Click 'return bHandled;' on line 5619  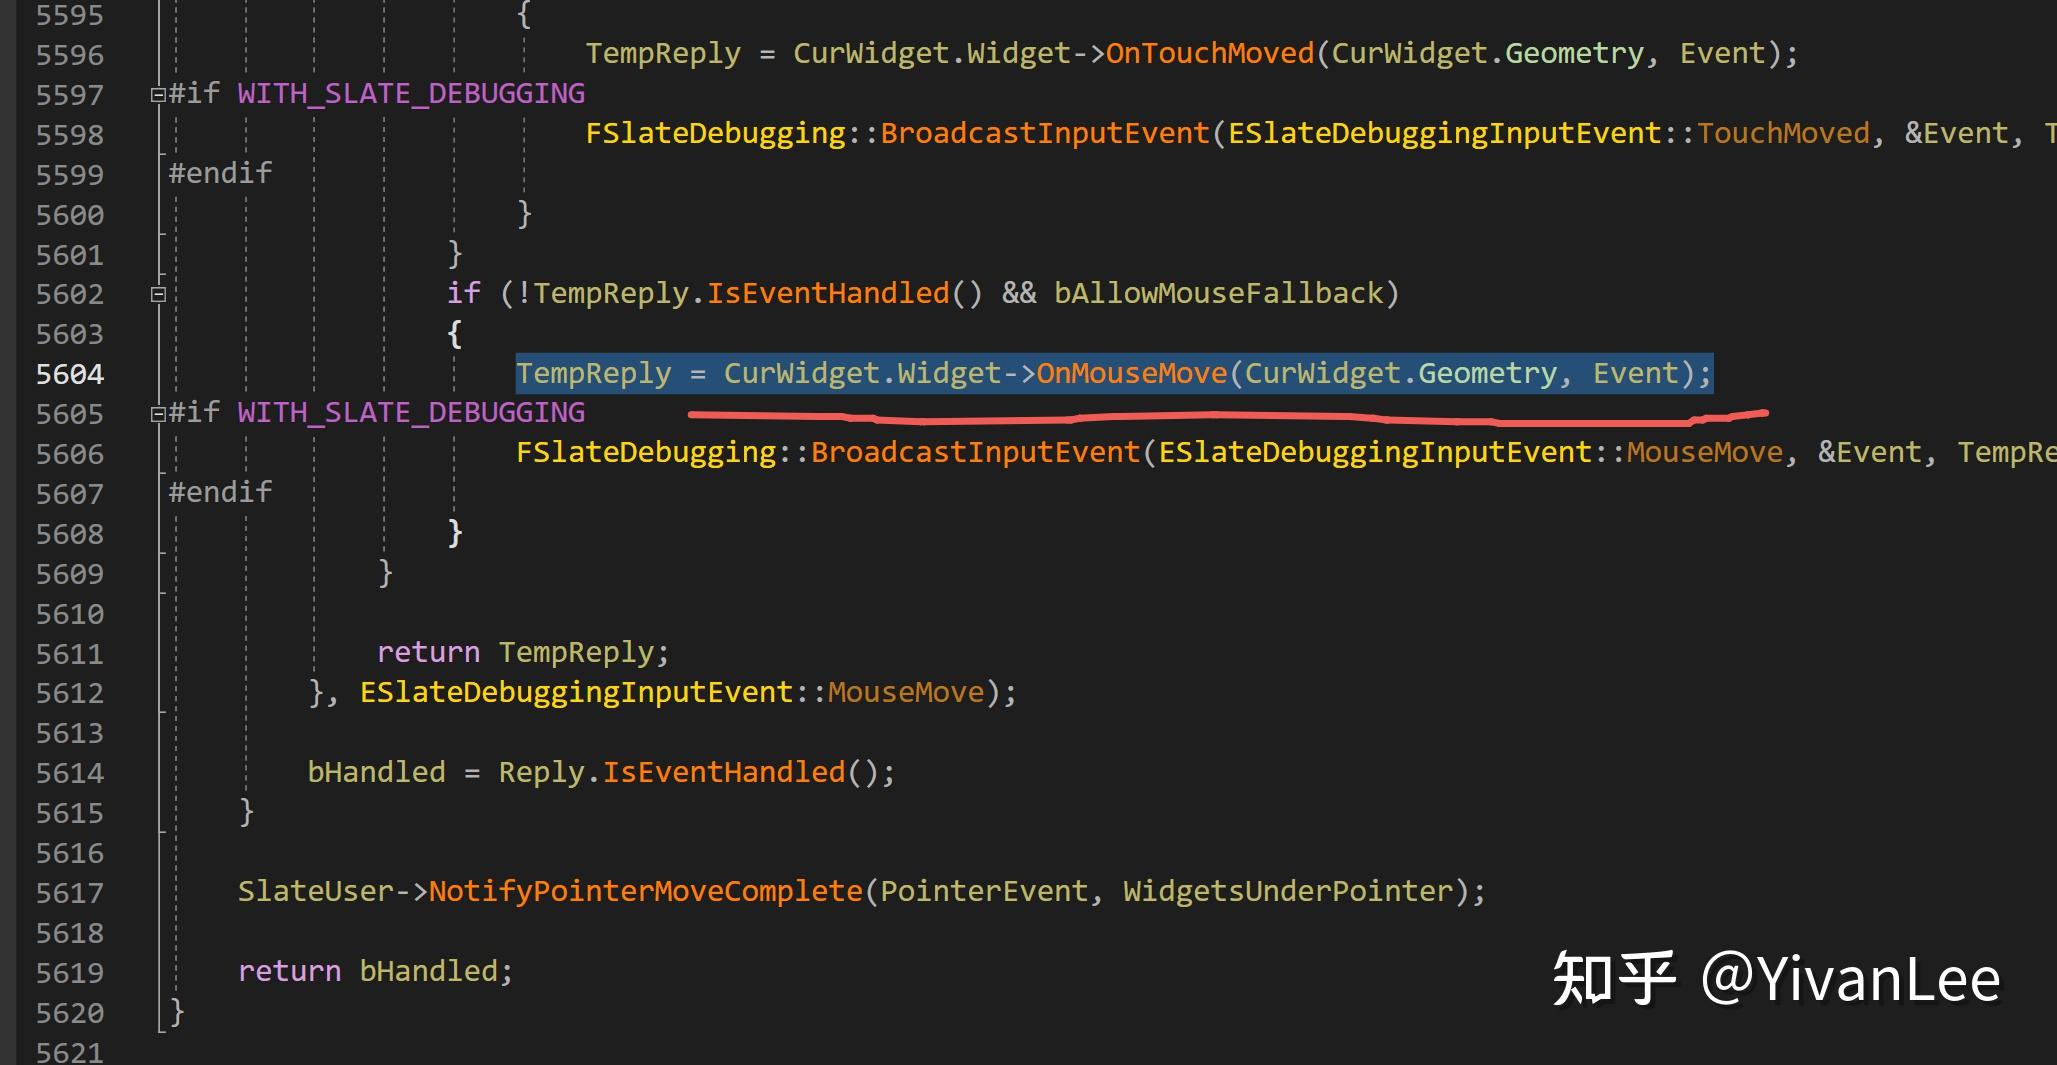pos(376,972)
